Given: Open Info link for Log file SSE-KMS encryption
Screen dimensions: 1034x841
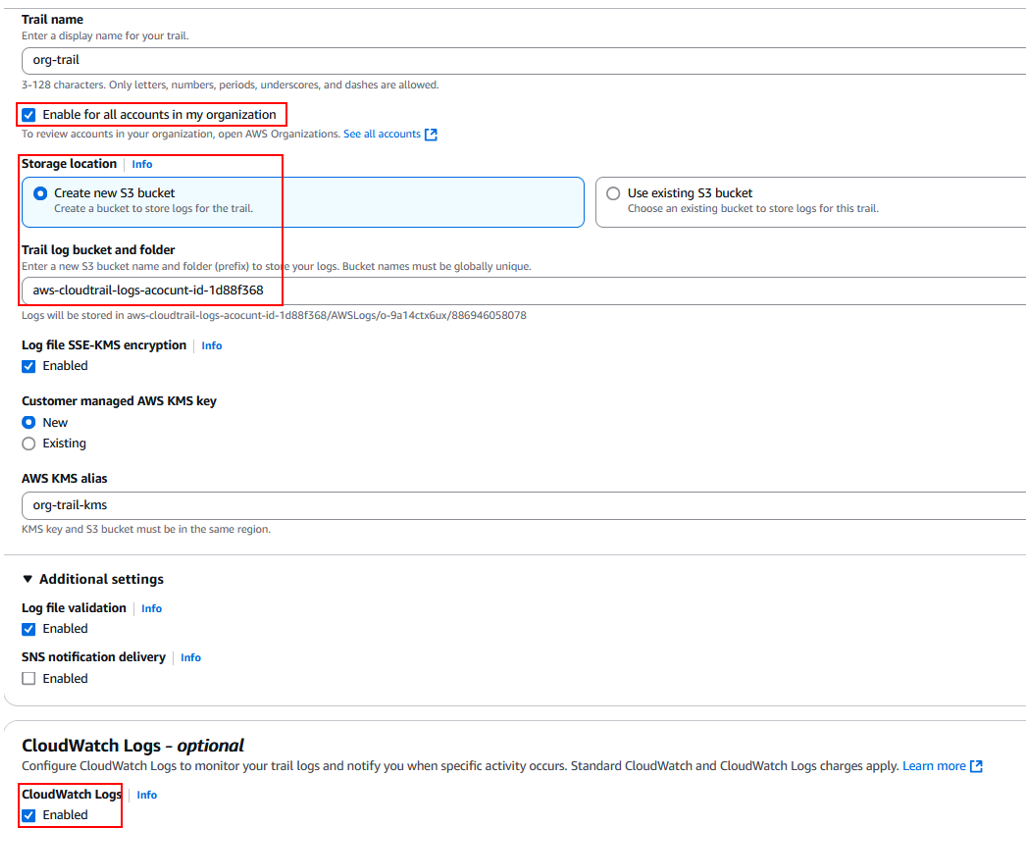Looking at the screenshot, I should 212,346.
